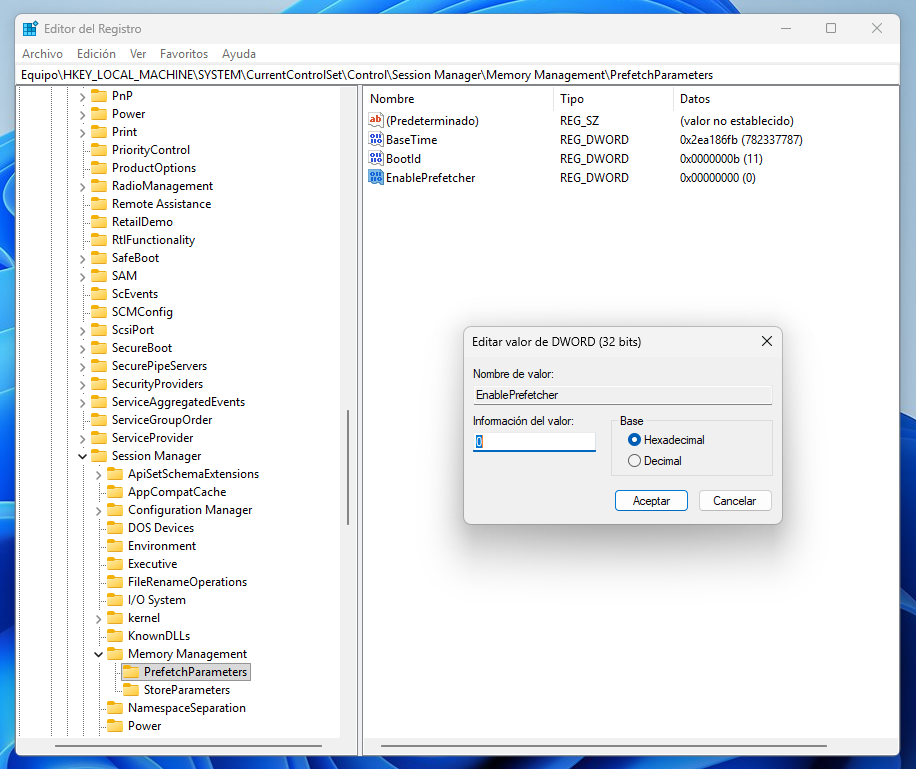
Task: Click the Nombre column header
Action: (458, 99)
